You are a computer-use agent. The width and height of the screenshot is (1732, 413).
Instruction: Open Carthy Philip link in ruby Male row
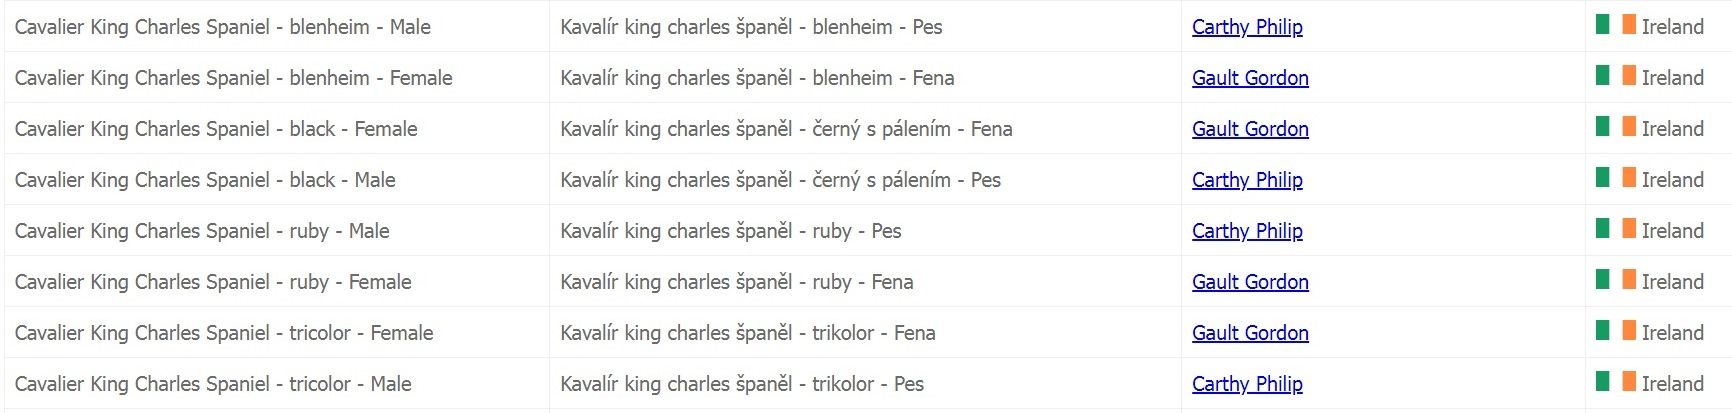[x=1247, y=231]
